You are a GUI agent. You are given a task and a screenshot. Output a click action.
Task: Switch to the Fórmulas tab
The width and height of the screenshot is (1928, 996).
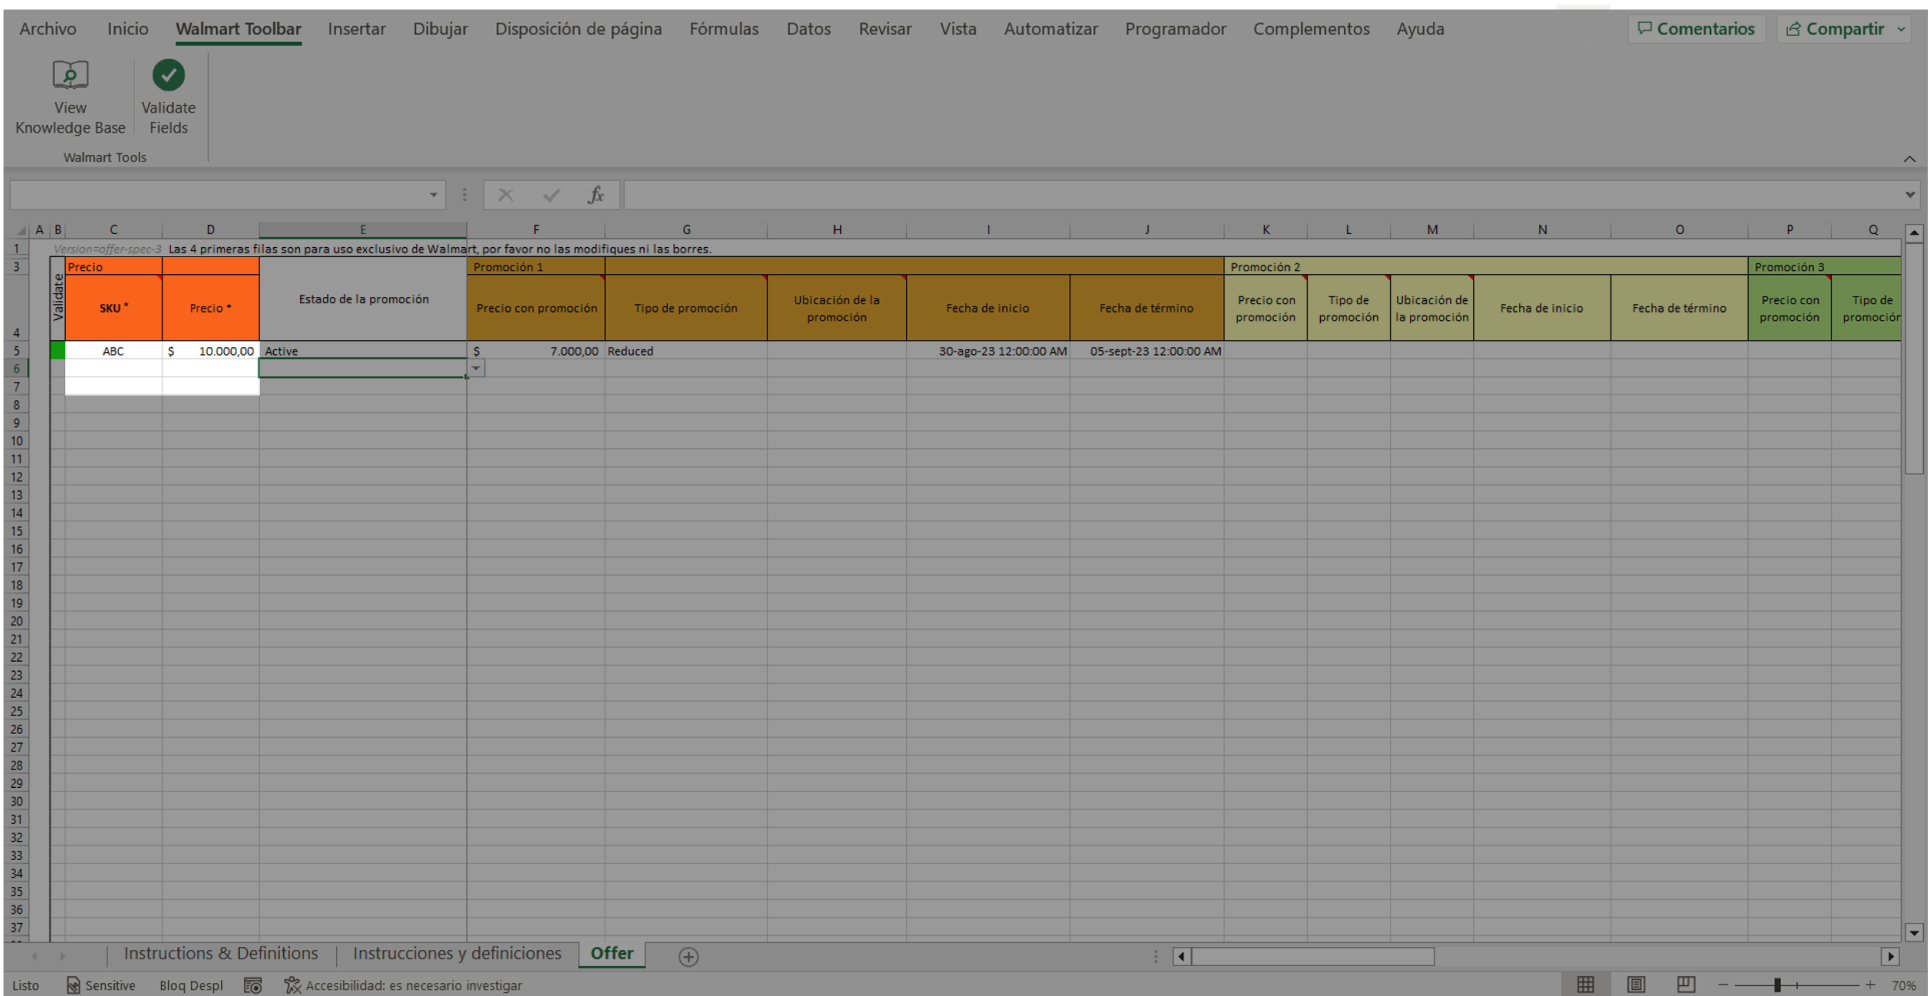(x=724, y=29)
